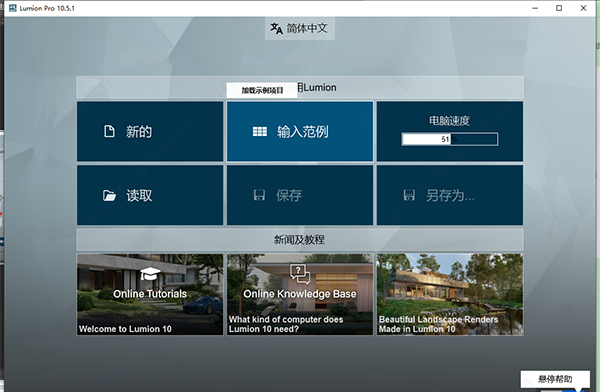Open the Welcome to Lumion 10 thumbnail
This screenshot has height=392, width=600.
[x=150, y=294]
